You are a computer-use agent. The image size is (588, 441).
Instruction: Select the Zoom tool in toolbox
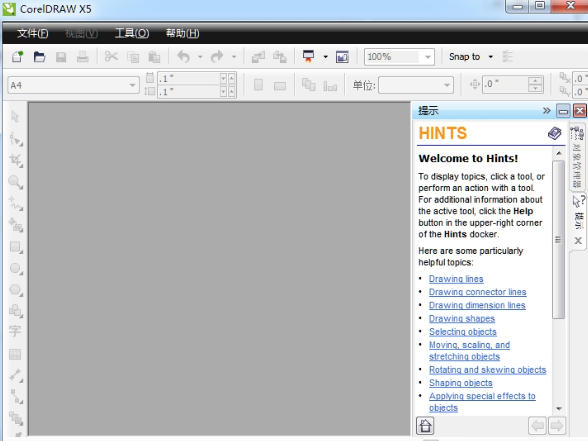pyautogui.click(x=16, y=182)
